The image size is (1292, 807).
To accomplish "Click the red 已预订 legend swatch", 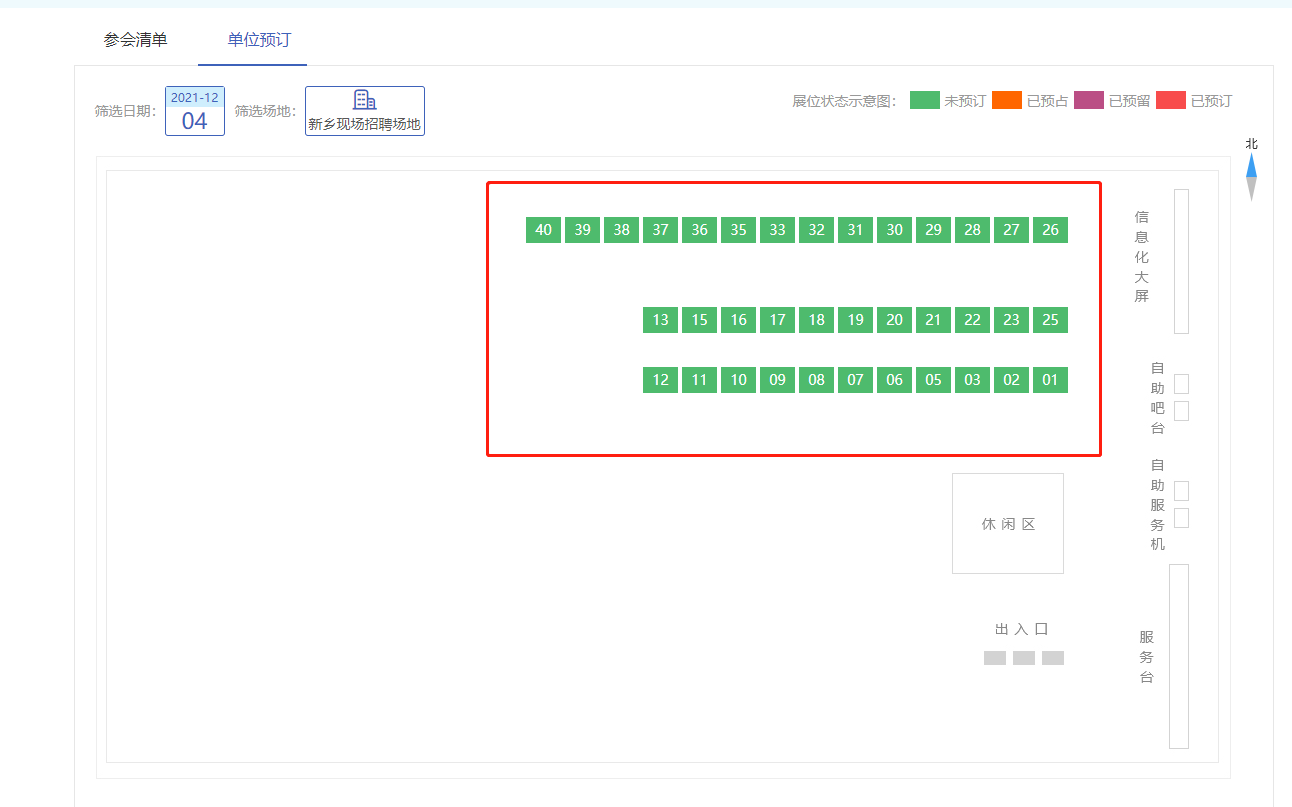I will click(1171, 101).
